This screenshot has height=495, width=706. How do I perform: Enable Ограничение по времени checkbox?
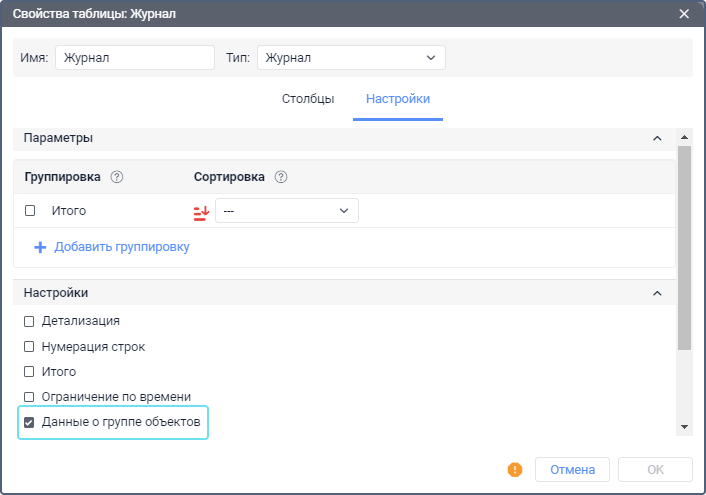(29, 397)
